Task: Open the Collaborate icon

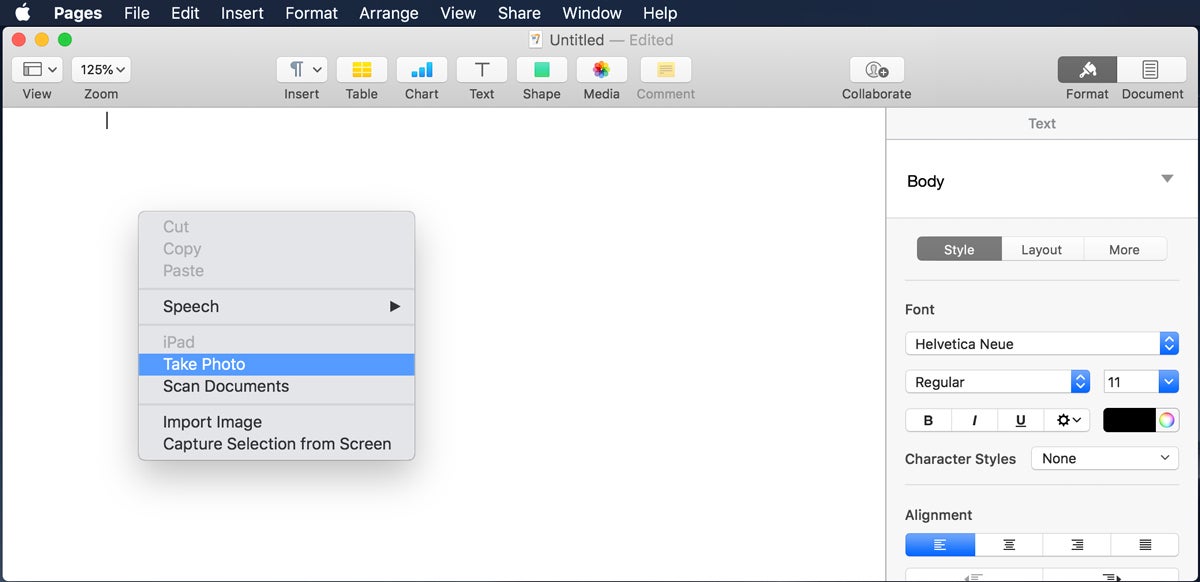Action: click(x=877, y=69)
